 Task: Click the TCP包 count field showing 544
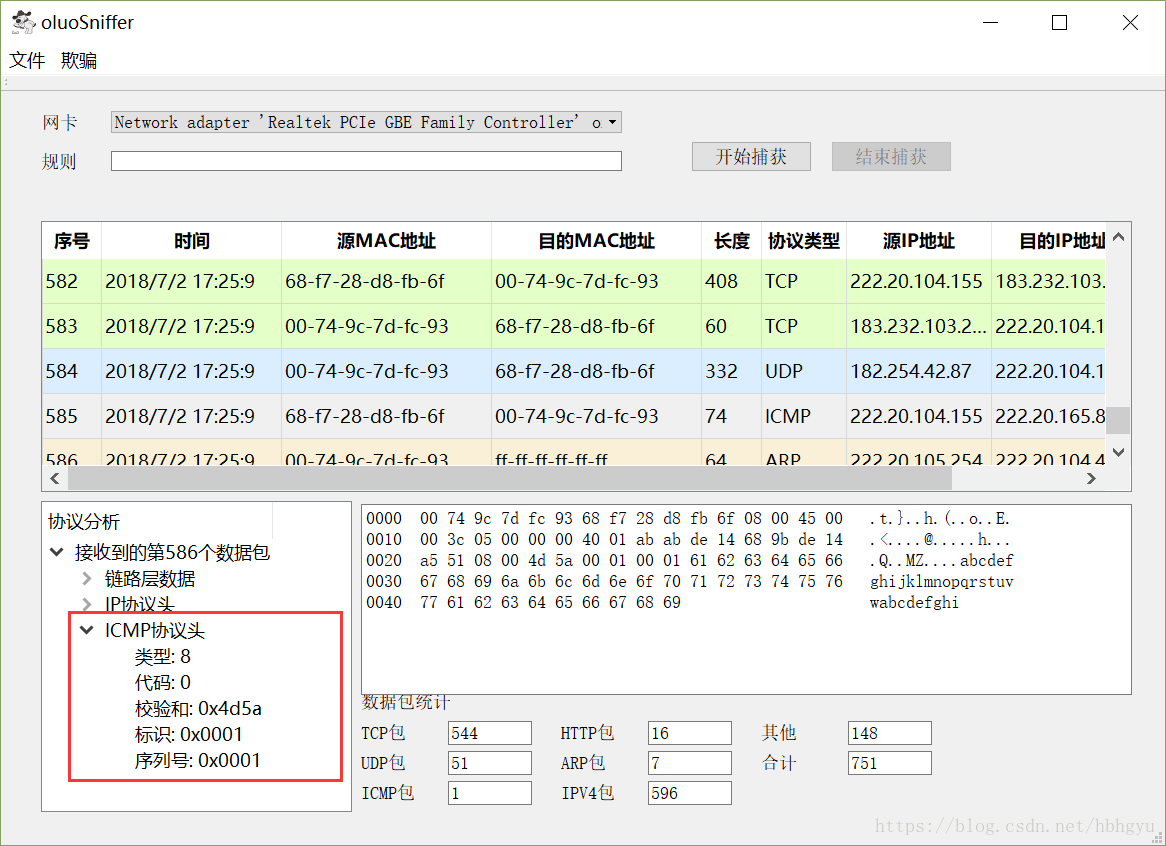490,733
